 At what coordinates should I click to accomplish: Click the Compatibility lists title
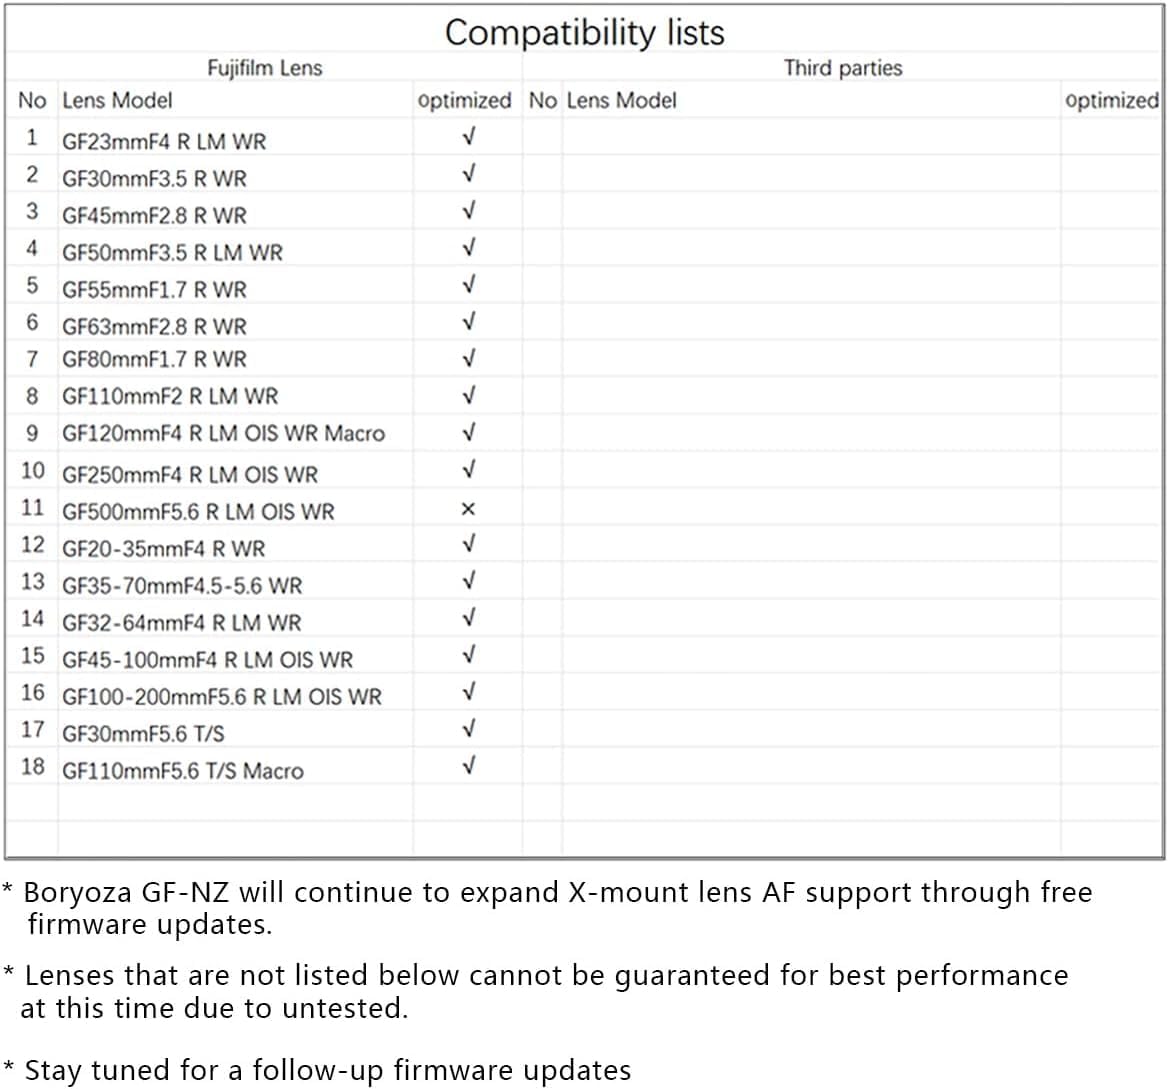point(584,32)
